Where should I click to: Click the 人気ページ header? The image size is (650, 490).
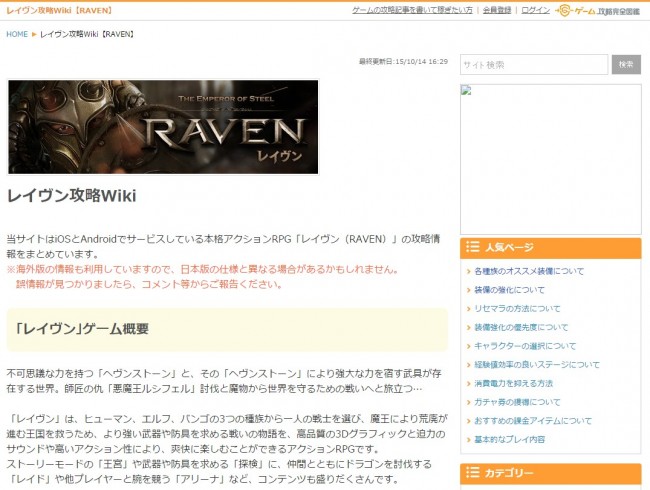(x=551, y=248)
